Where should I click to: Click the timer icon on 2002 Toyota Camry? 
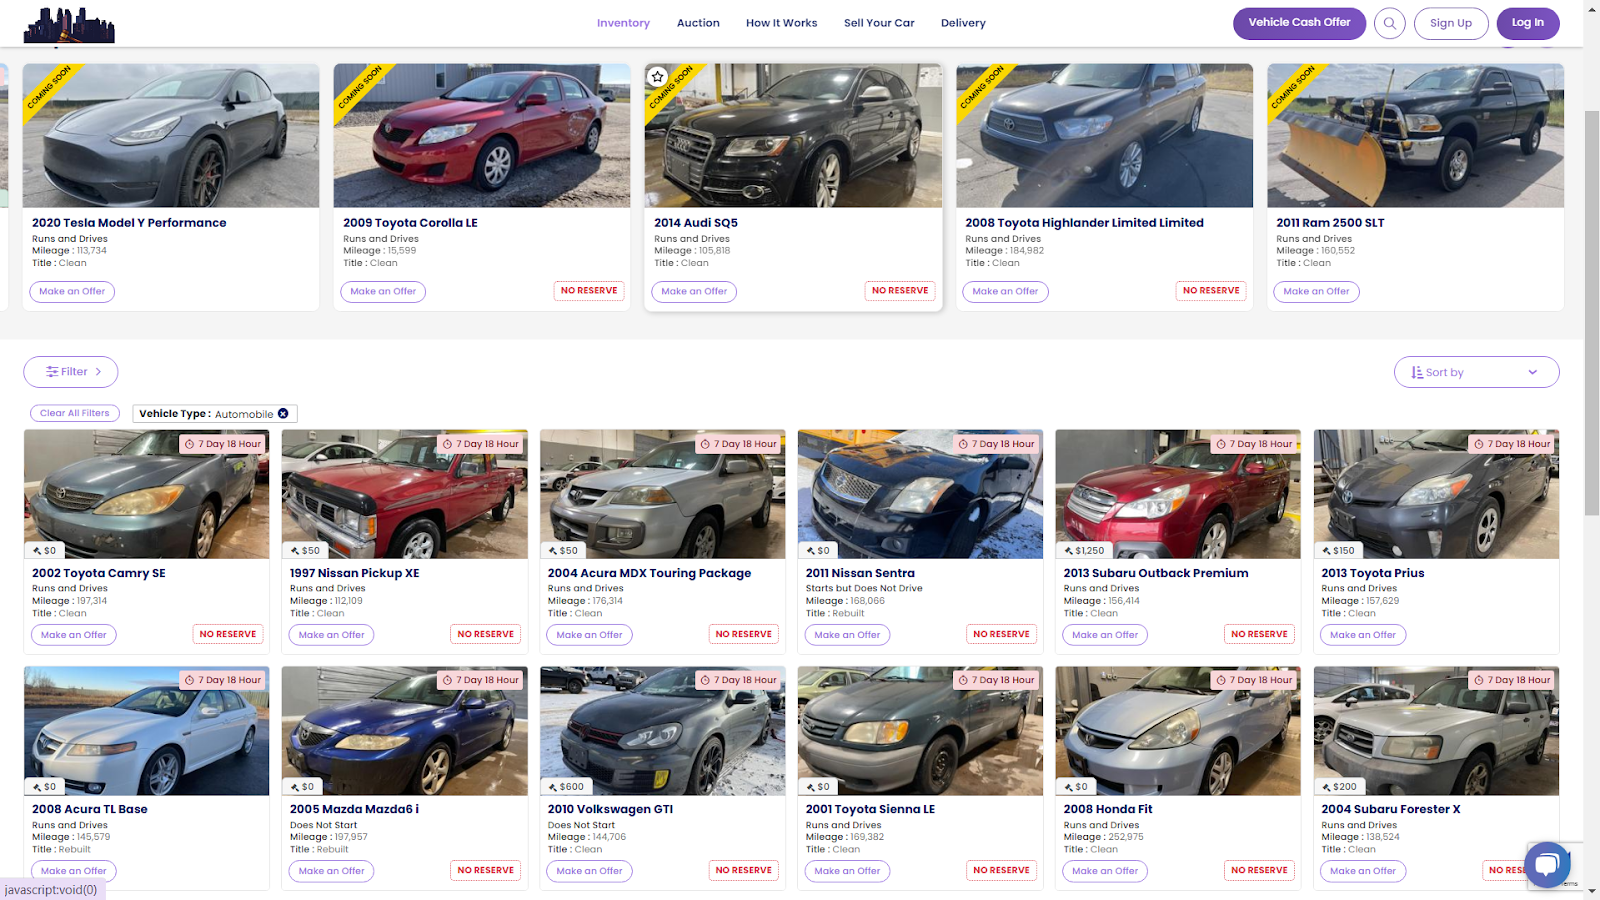[189, 444]
